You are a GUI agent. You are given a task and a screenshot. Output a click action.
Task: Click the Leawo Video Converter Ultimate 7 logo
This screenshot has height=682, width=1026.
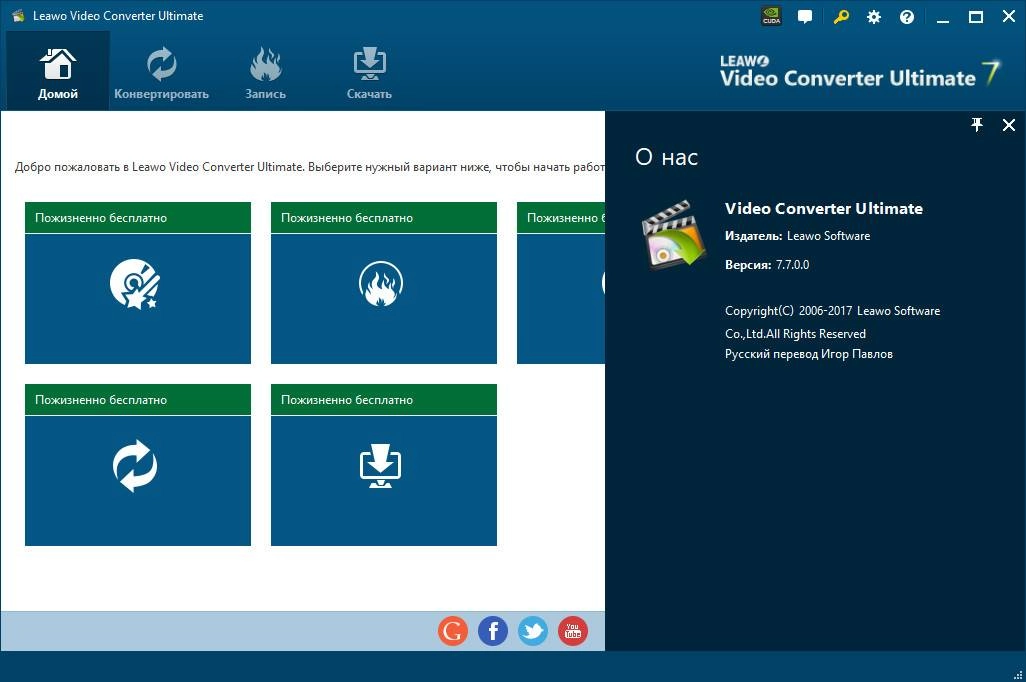(859, 72)
